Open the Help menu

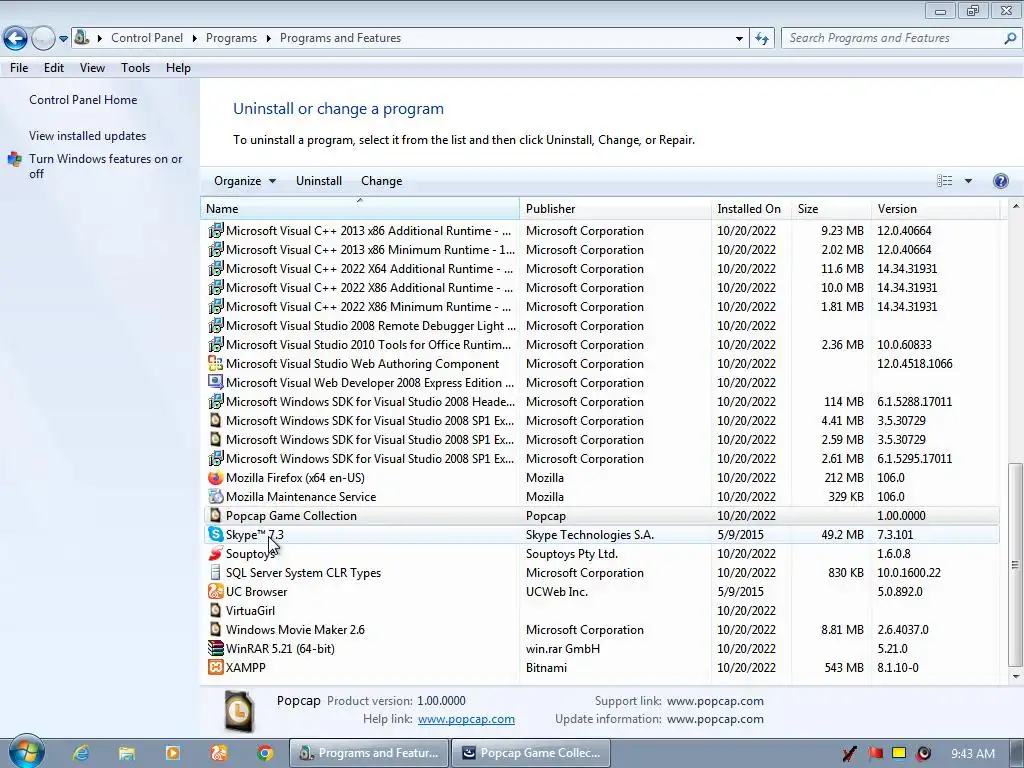178,68
